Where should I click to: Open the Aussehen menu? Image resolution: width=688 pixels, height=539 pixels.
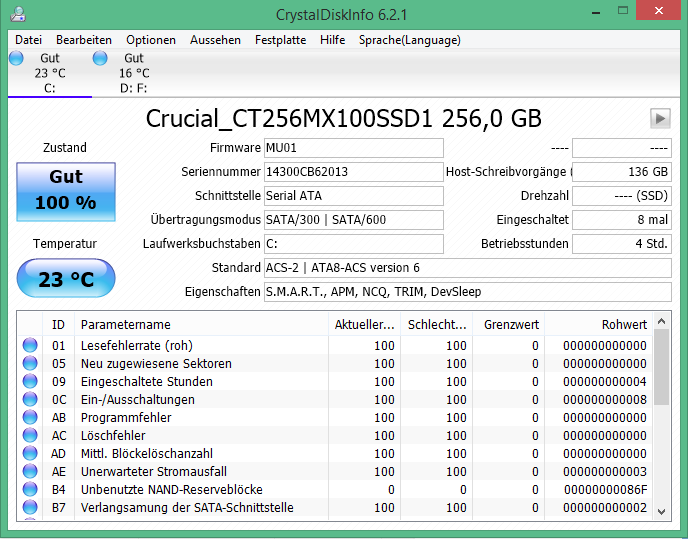215,40
